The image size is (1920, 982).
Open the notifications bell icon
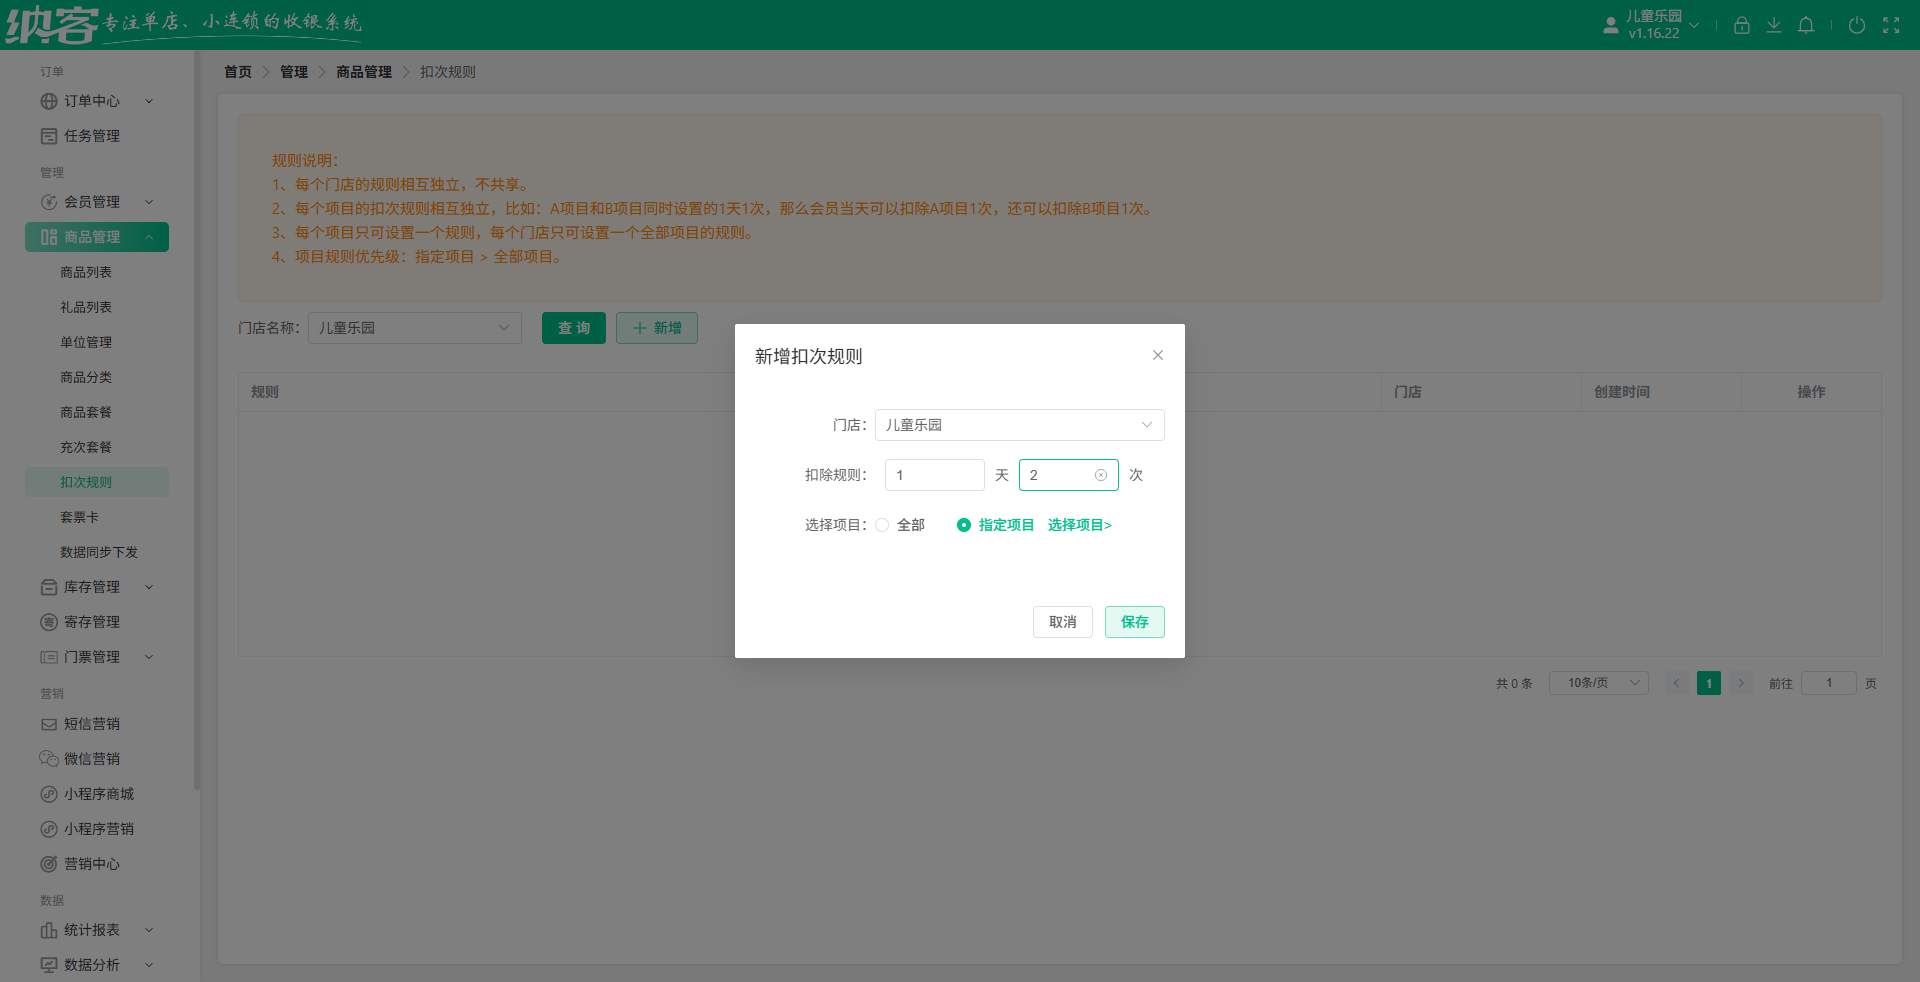coord(1806,25)
